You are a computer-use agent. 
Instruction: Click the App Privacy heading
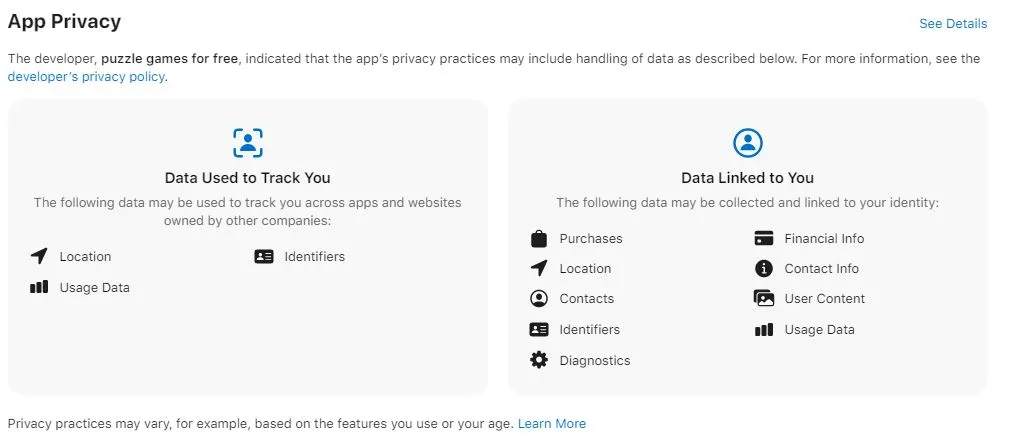click(65, 22)
